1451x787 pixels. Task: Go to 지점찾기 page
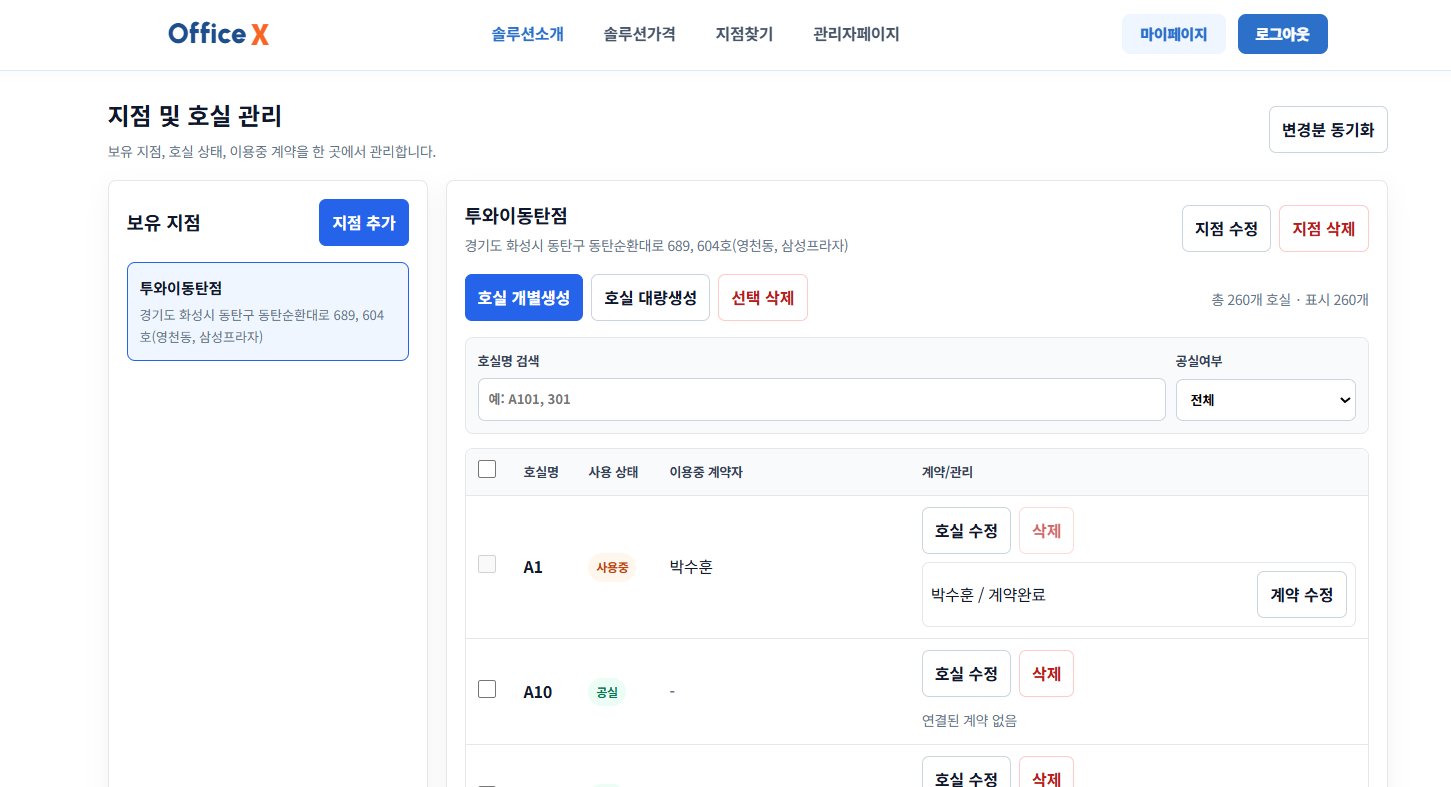point(744,34)
